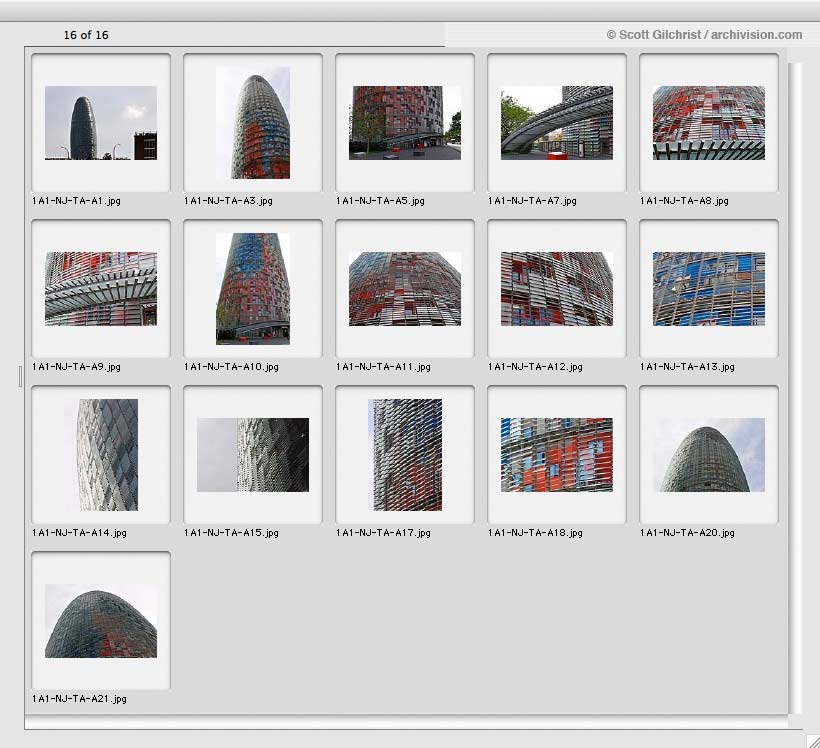
Task: Select the 1A1-NJ-TA-A11.jpg thumbnail
Action: tap(405, 289)
